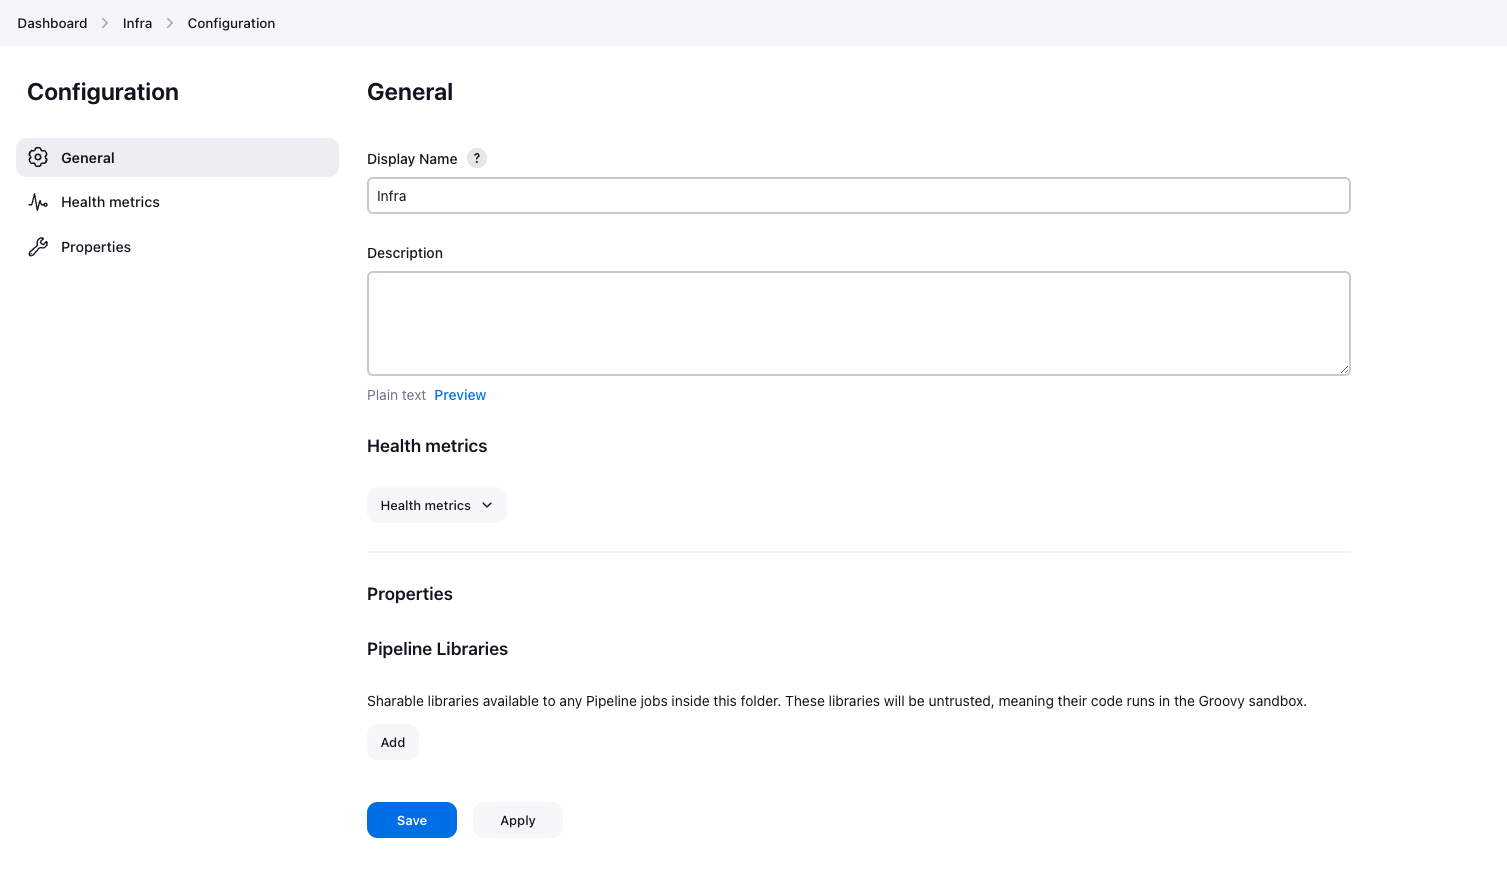Focus the Display Name input field

(858, 196)
